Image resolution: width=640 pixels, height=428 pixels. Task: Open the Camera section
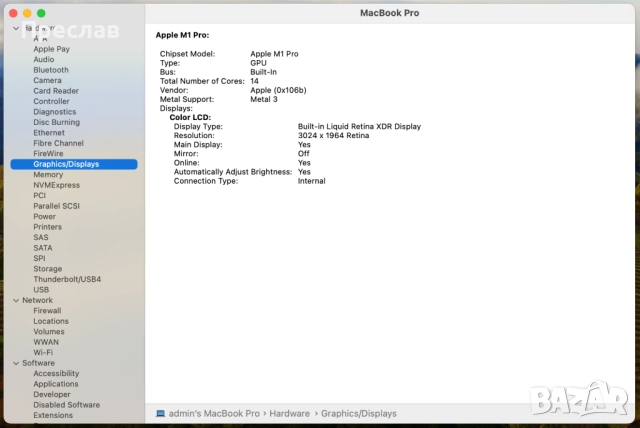point(47,80)
